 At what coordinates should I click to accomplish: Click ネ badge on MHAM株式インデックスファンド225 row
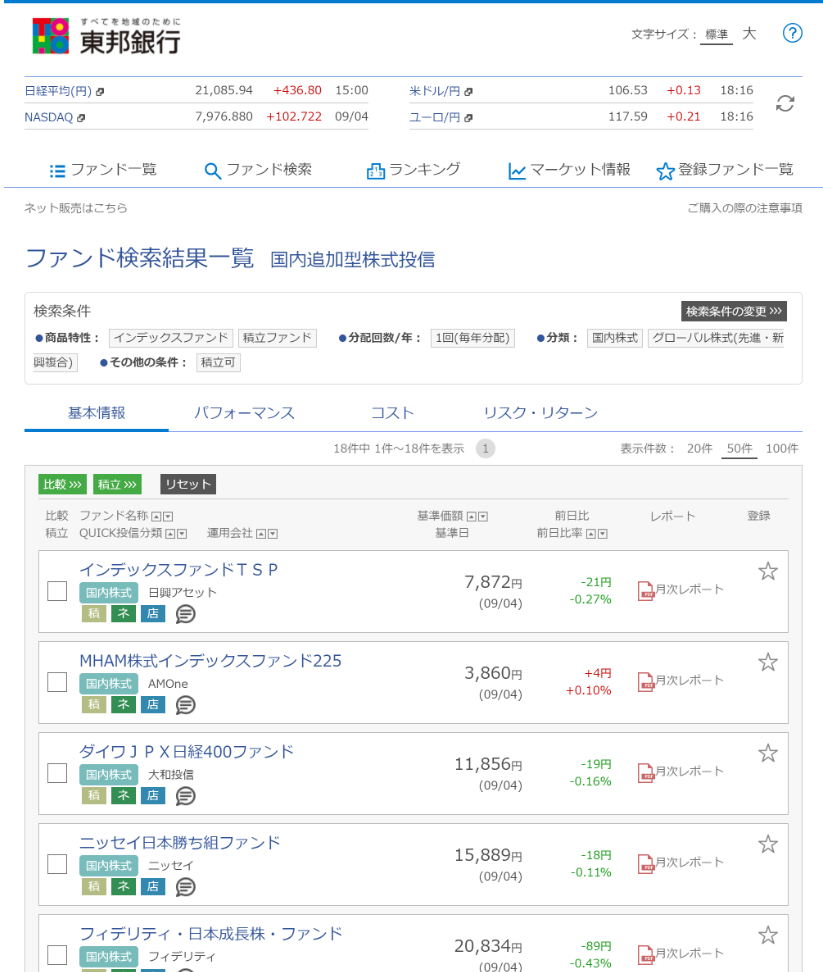click(123, 704)
